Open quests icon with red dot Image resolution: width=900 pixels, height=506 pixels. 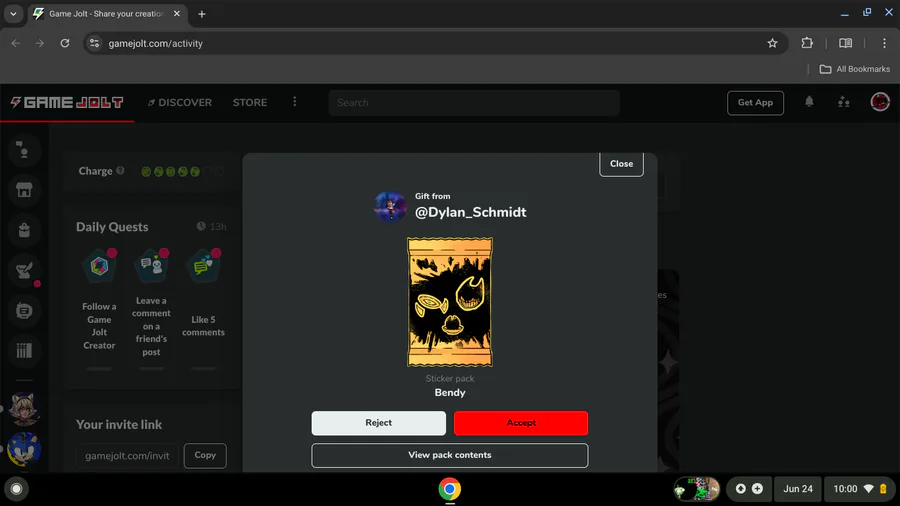coord(24,270)
